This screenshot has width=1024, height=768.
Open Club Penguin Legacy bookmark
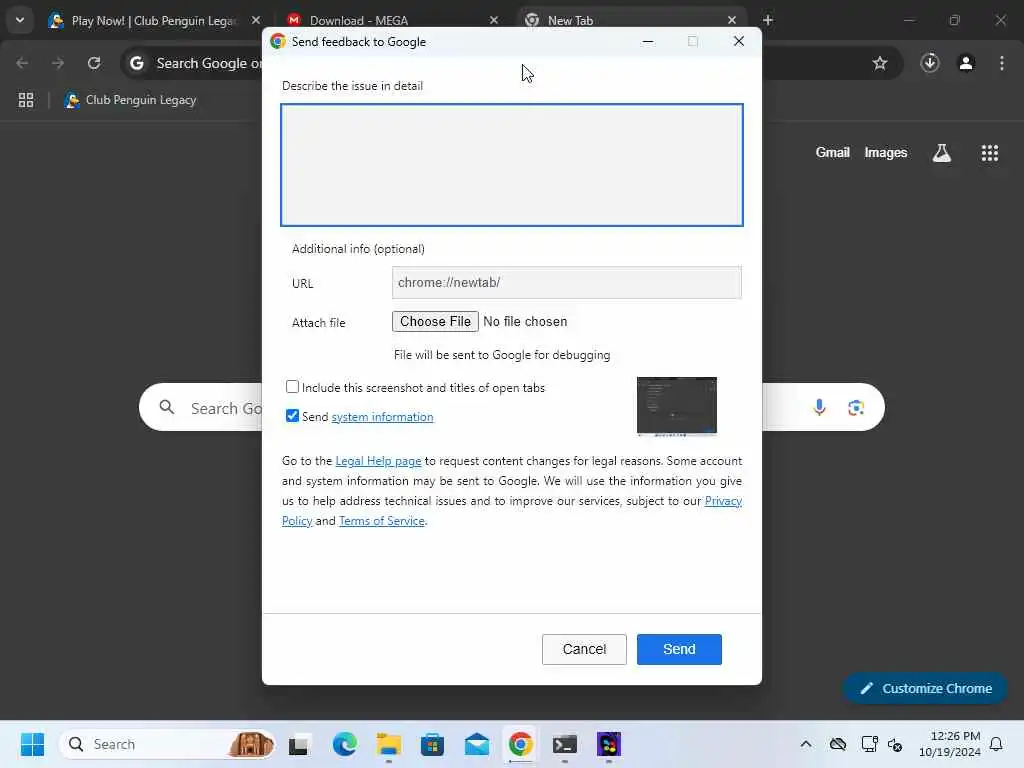click(x=131, y=100)
